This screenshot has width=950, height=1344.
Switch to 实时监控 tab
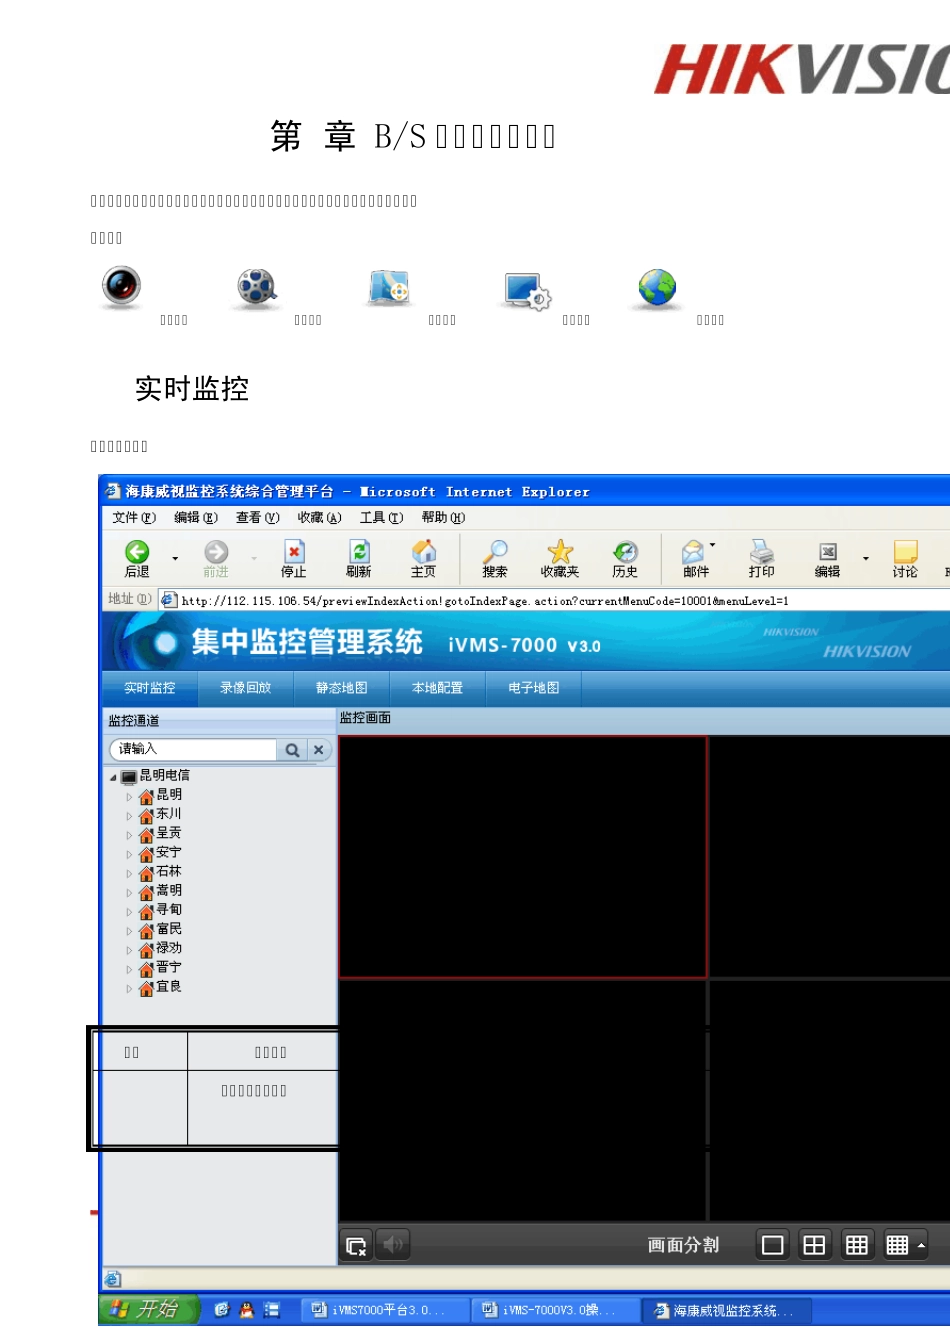[149, 688]
